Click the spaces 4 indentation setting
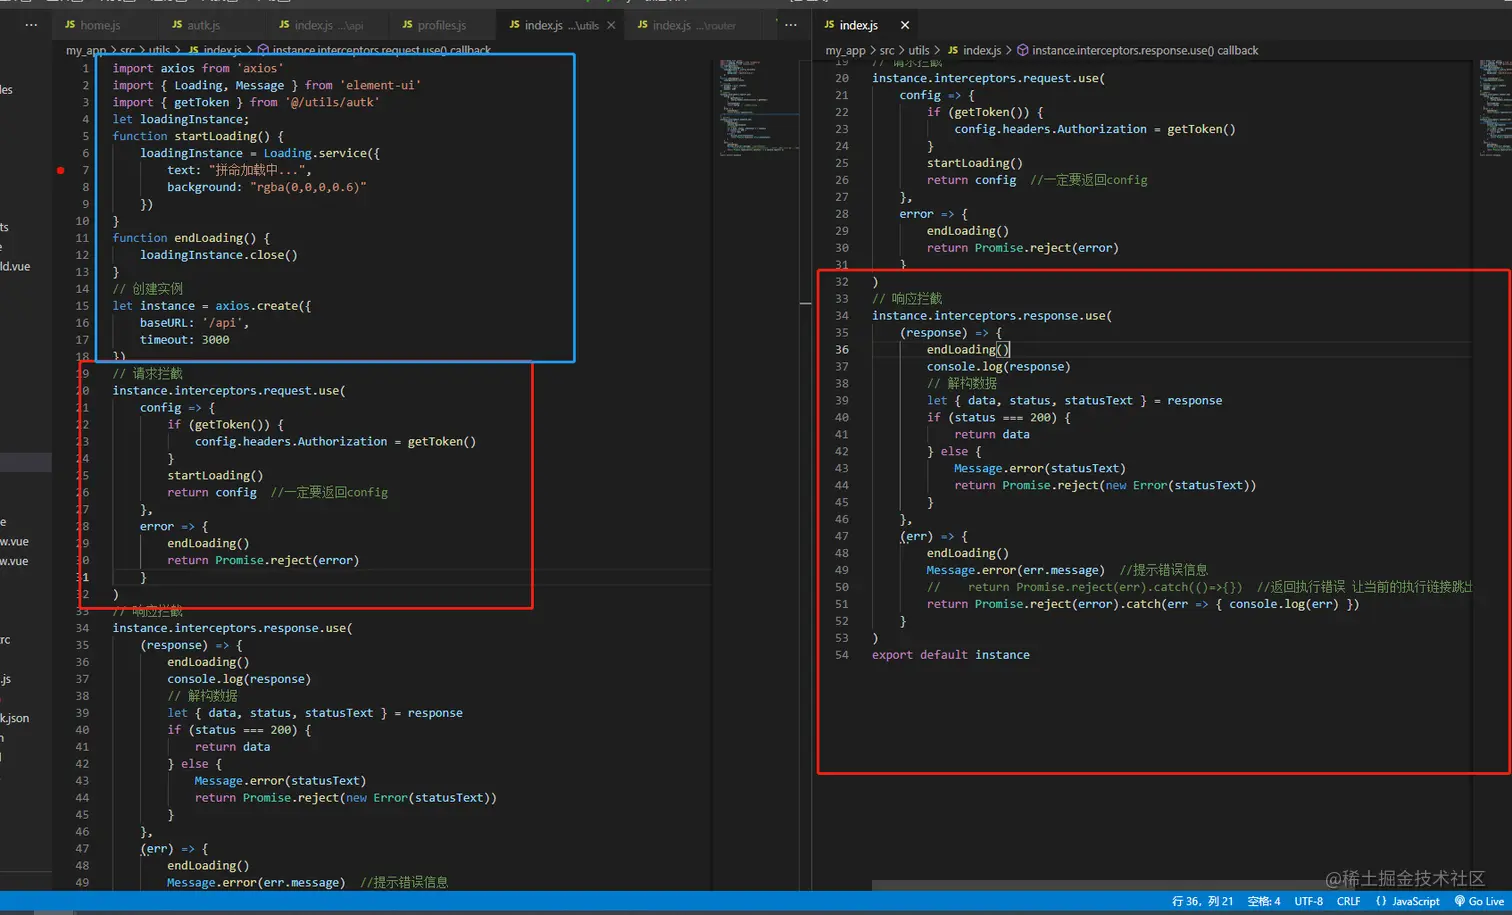The width and height of the screenshot is (1512, 915). coord(1263,901)
